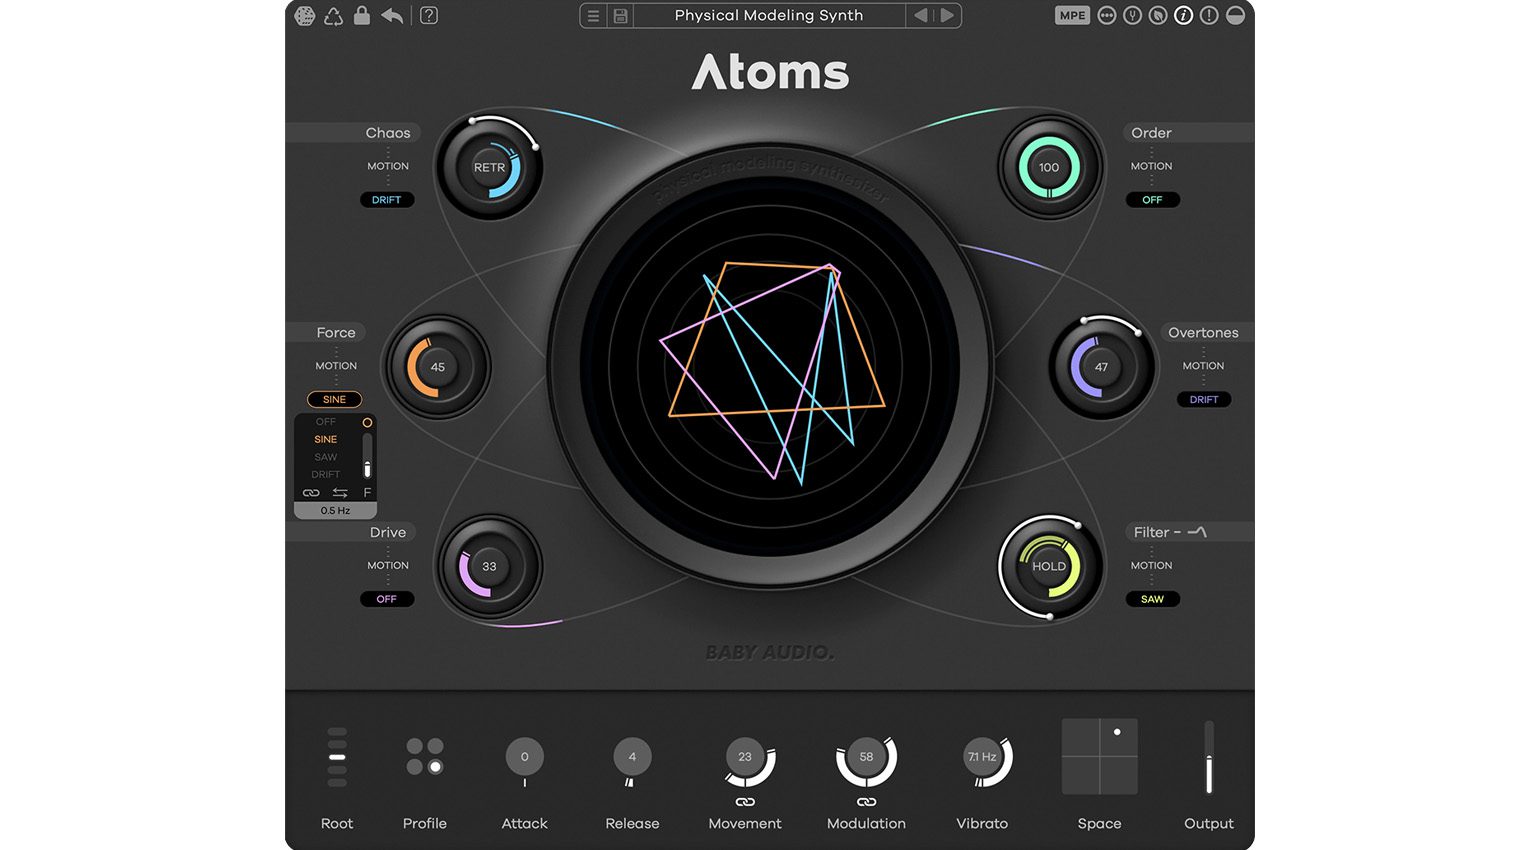Click the Output level vertical slider
Screen dimensions: 1540x850
(1209, 757)
